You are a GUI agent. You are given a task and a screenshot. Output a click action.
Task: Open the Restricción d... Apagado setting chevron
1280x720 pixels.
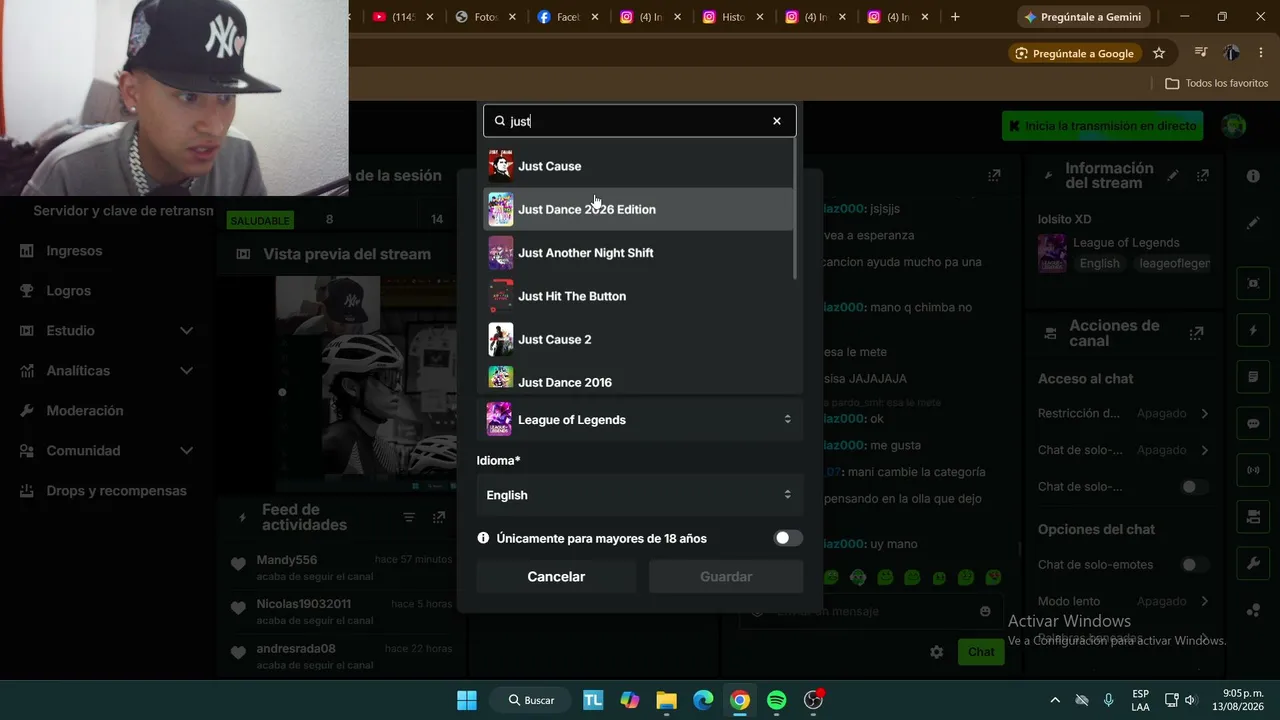(x=1204, y=413)
